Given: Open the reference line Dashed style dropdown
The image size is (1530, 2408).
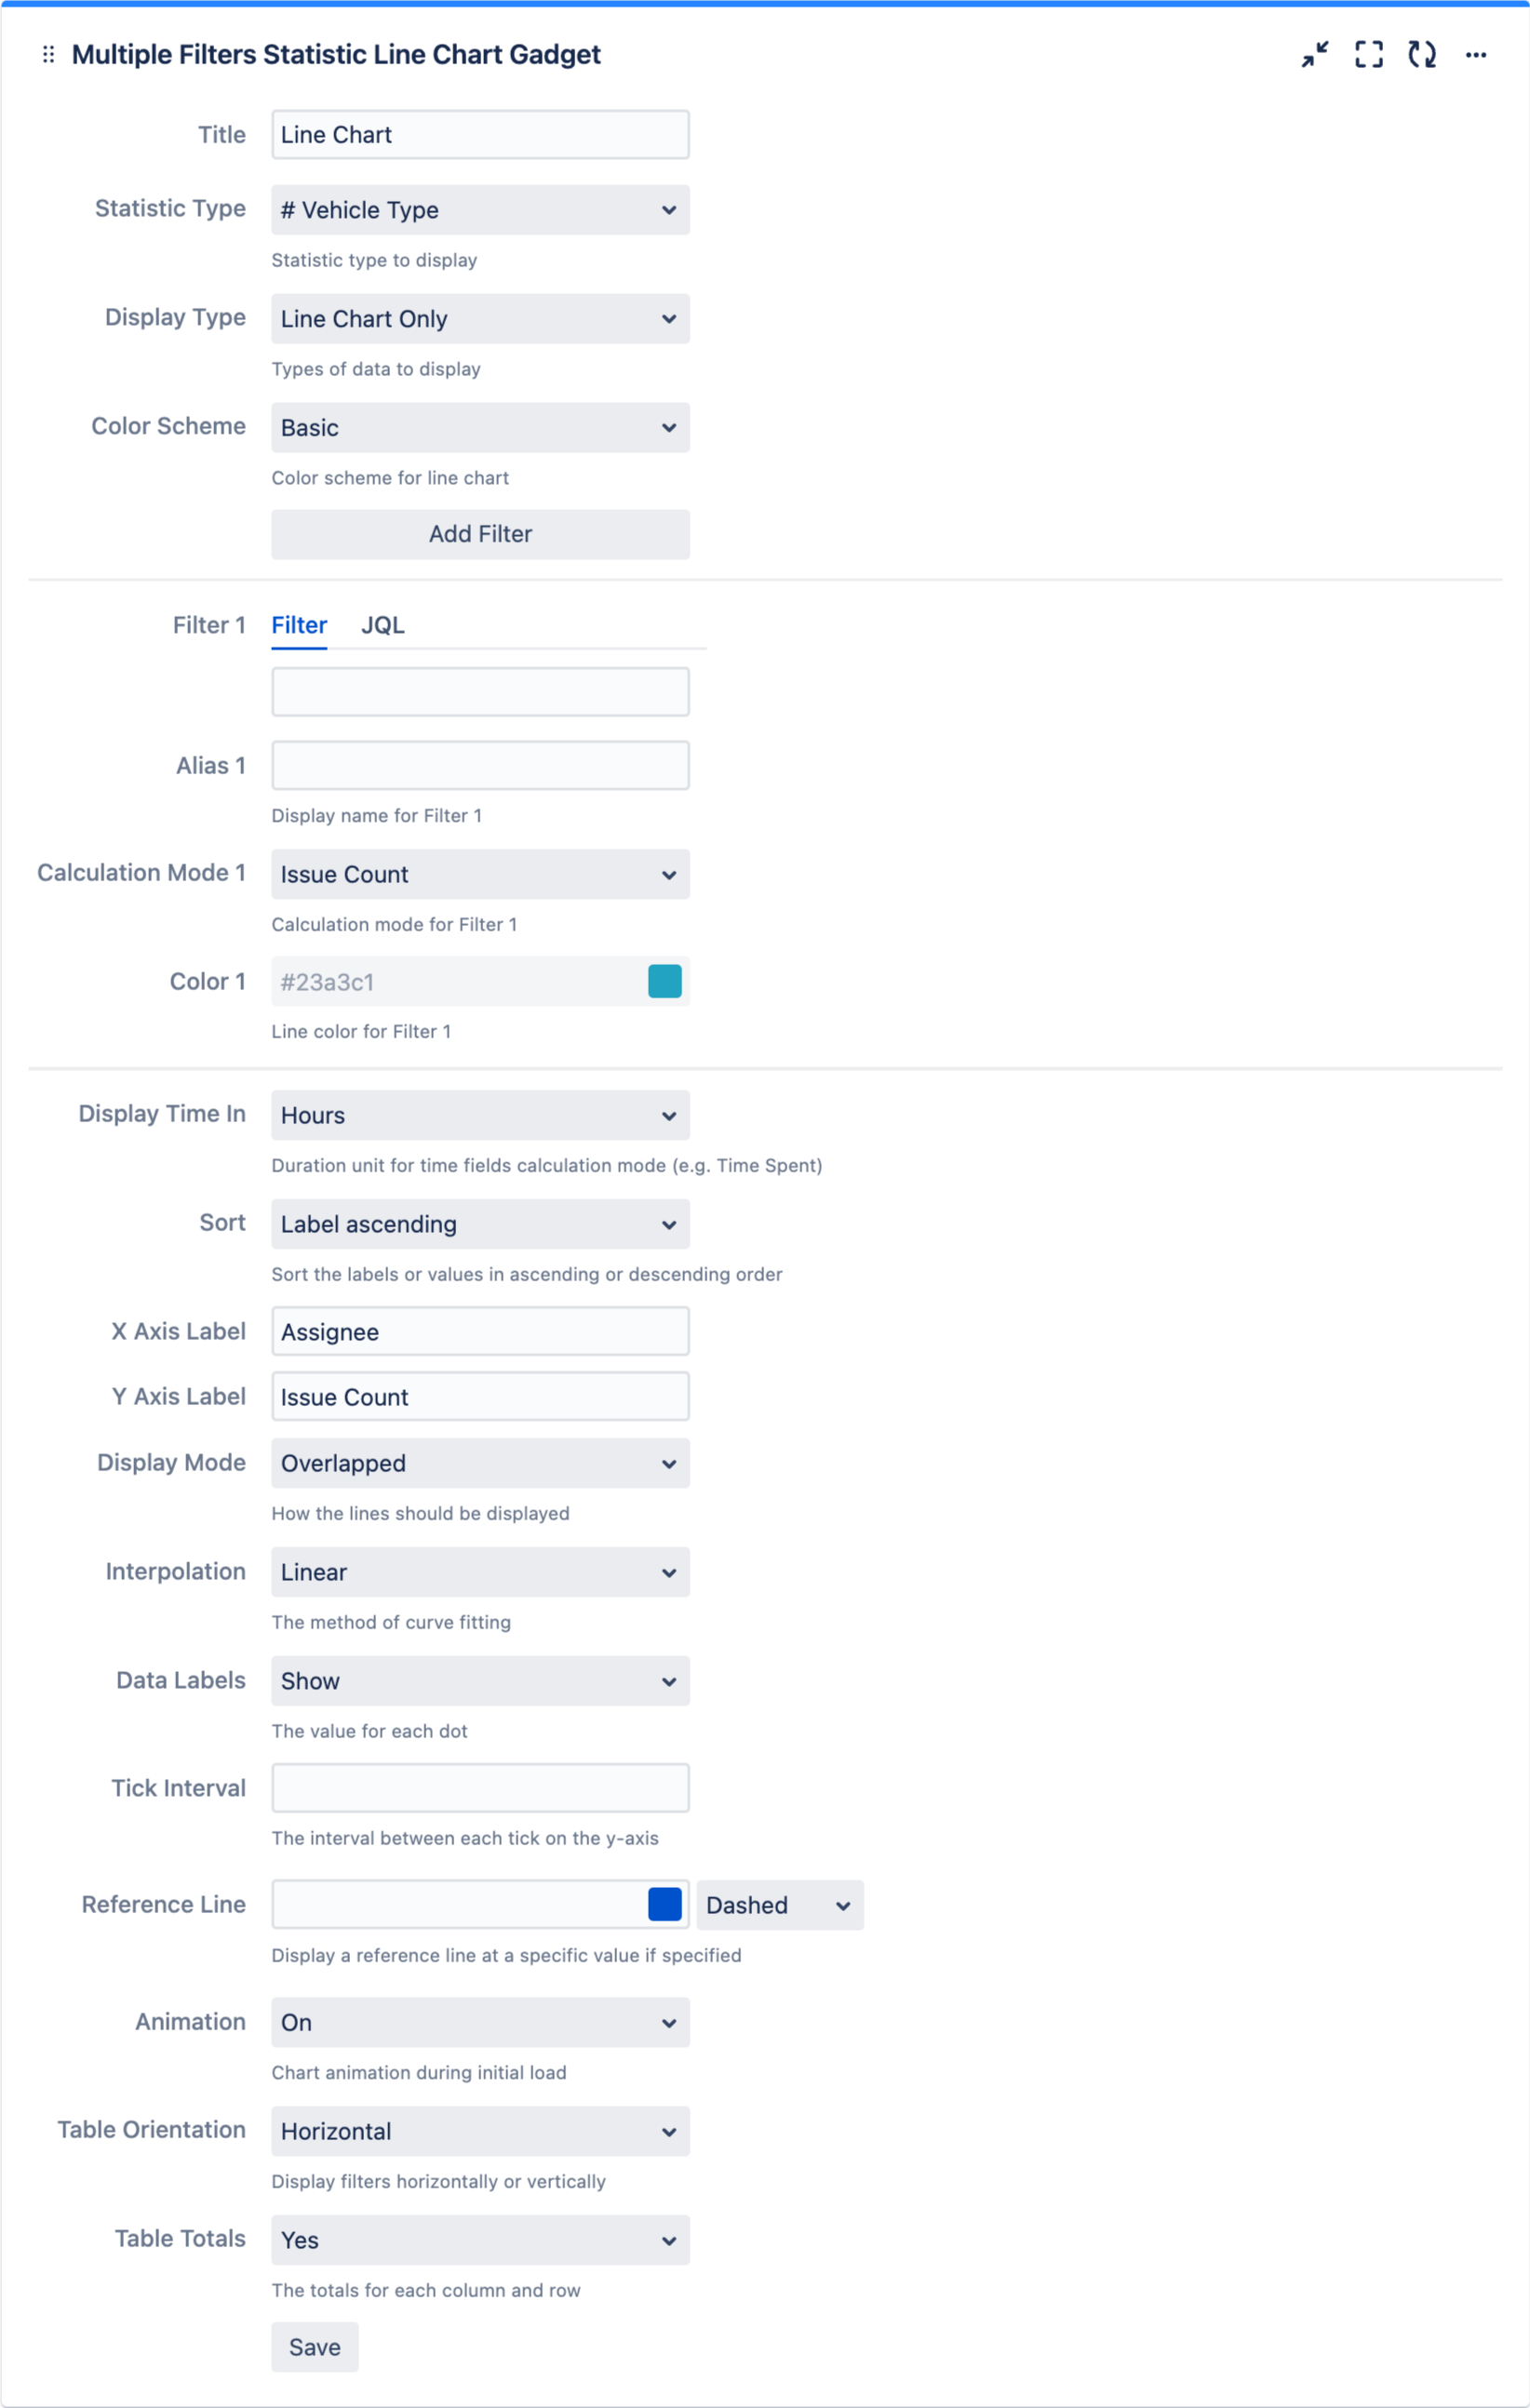Looking at the screenshot, I should click(x=779, y=1905).
